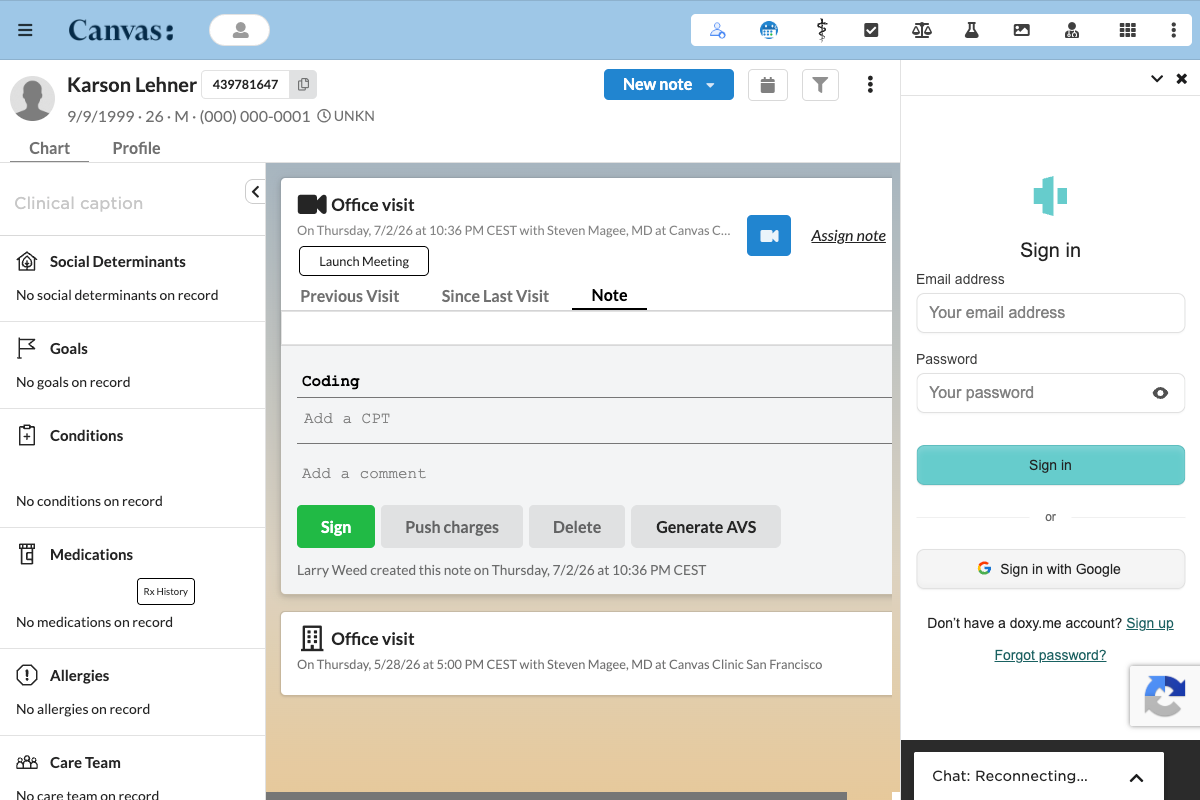Viewport: 1200px width, 800px height.
Task: Open the caduceus medical icon
Action: point(821,30)
